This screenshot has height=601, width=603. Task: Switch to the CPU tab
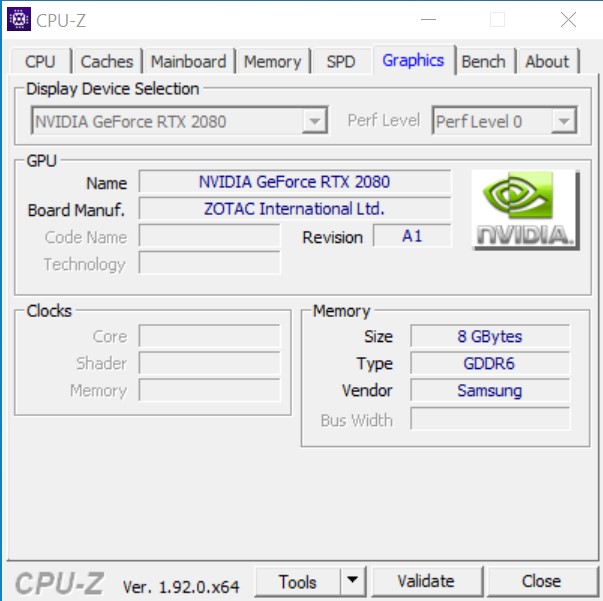(x=40, y=62)
